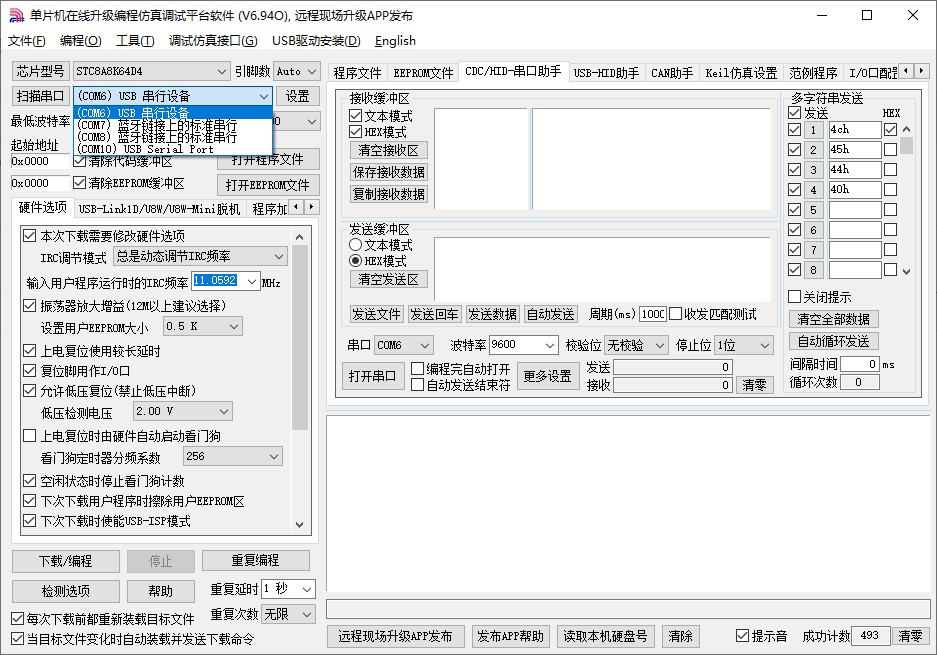Click the 打开串口 button
937x655 pixels.
(x=373, y=376)
